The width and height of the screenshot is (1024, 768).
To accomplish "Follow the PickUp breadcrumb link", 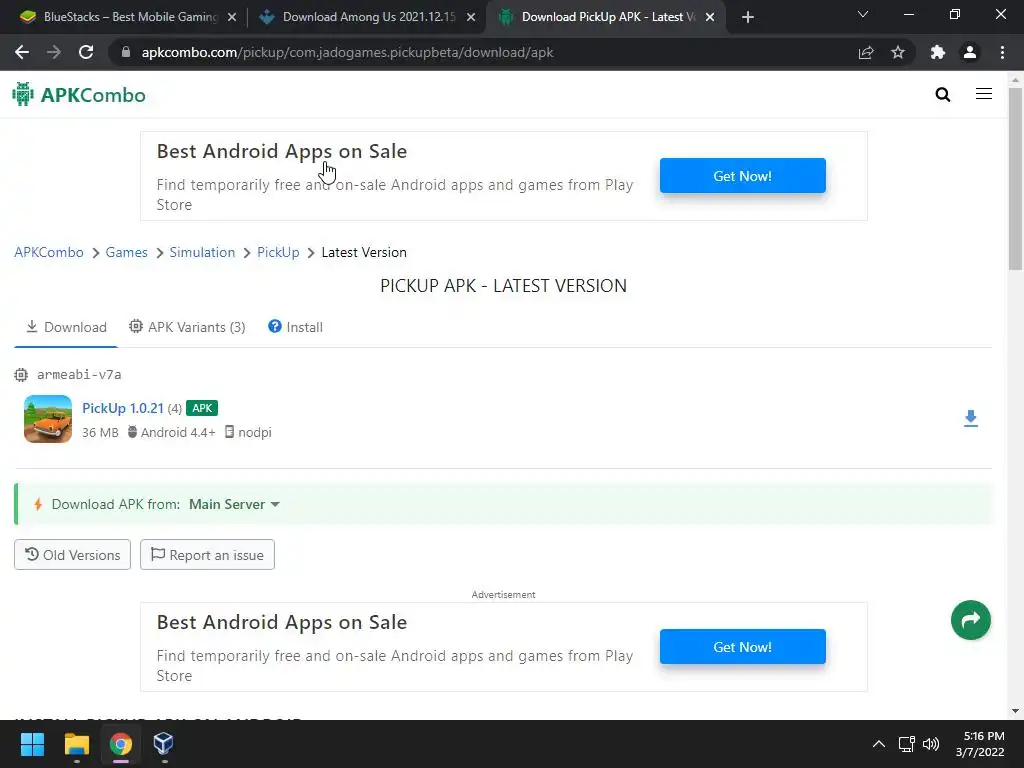I will 278,252.
